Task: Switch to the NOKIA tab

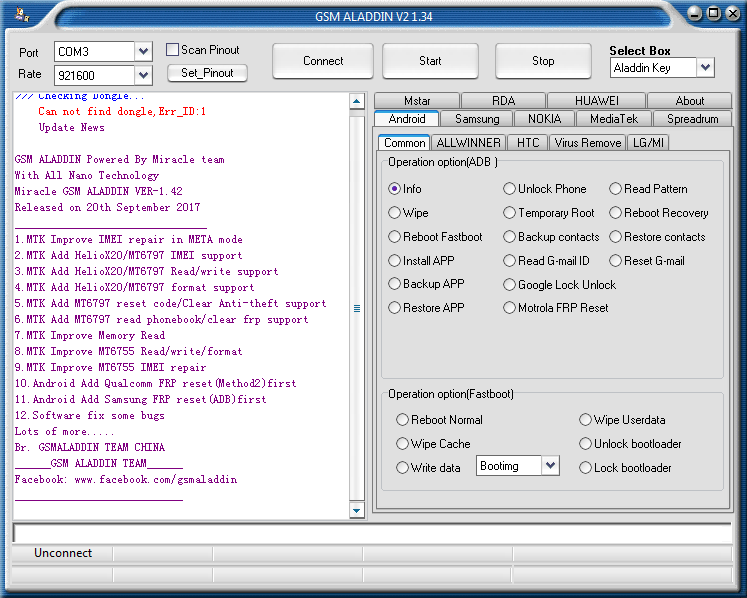Action: (545, 119)
